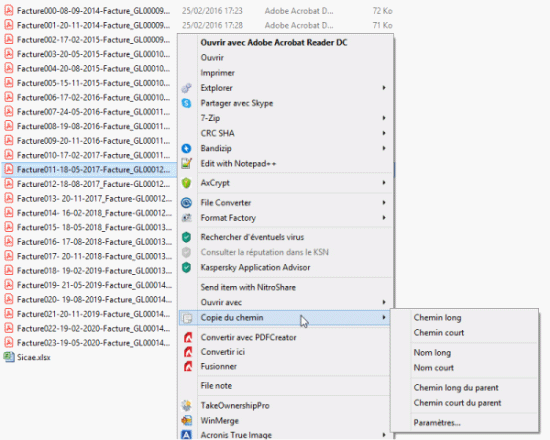Viewport: 550px width, 440px height.
Task: Click the Copie du chemin icon
Action: 187,318
